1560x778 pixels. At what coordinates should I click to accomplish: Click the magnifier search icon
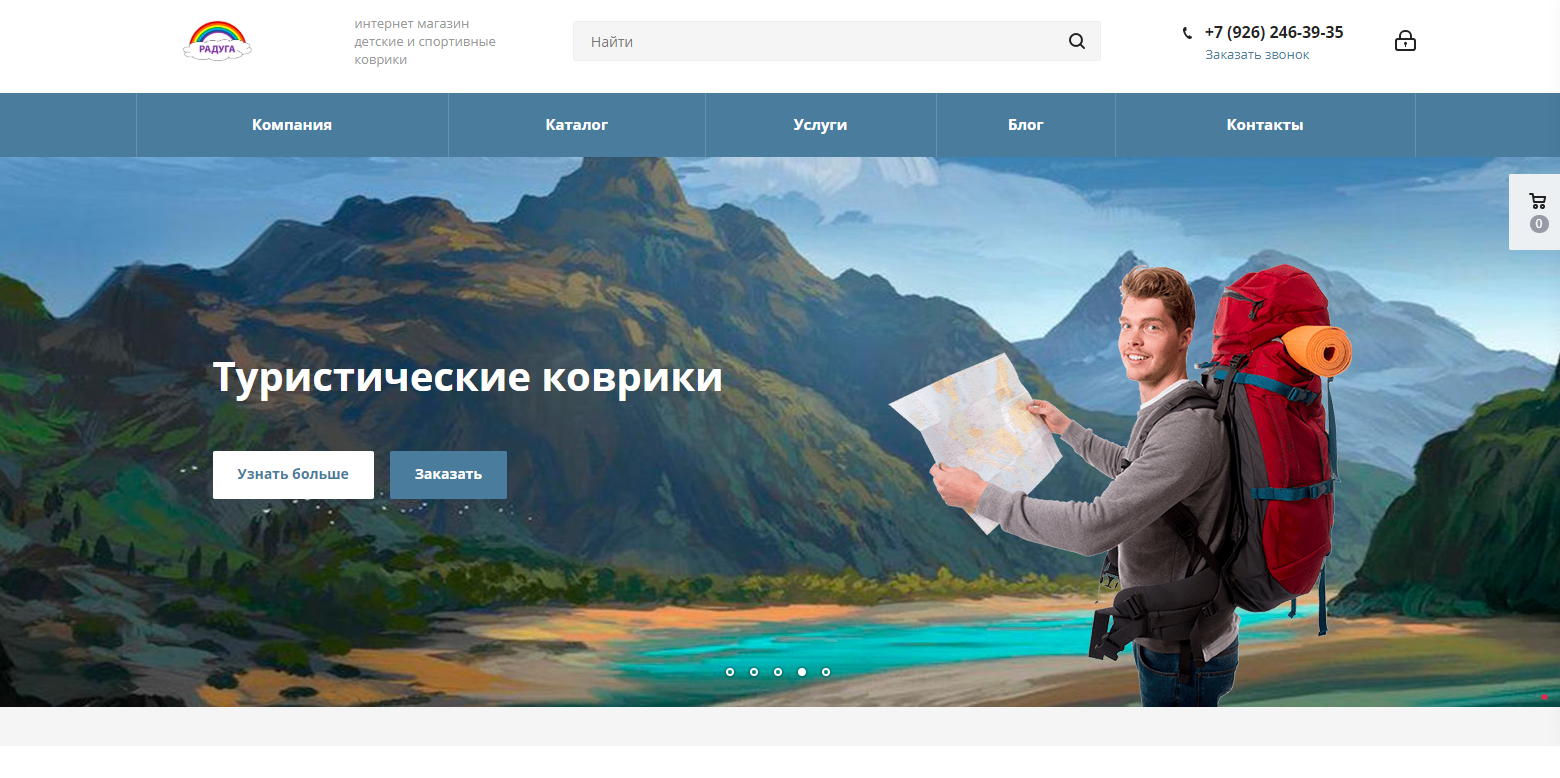click(x=1076, y=41)
